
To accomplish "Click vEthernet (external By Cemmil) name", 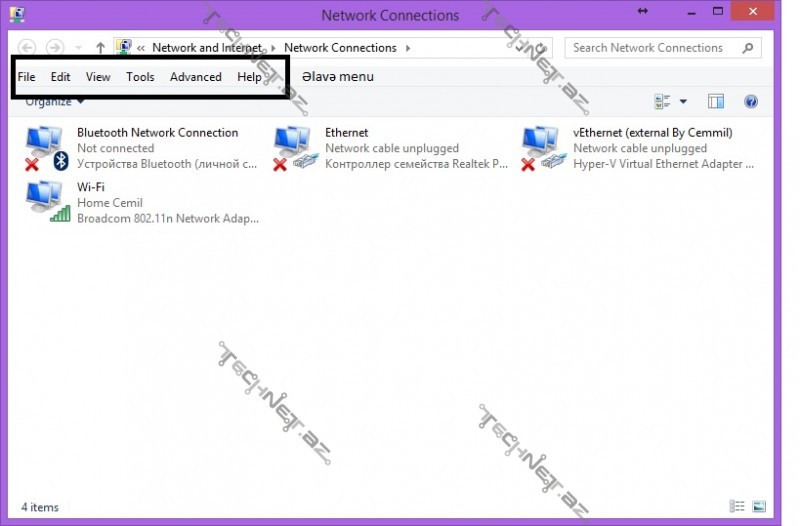I will (653, 133).
